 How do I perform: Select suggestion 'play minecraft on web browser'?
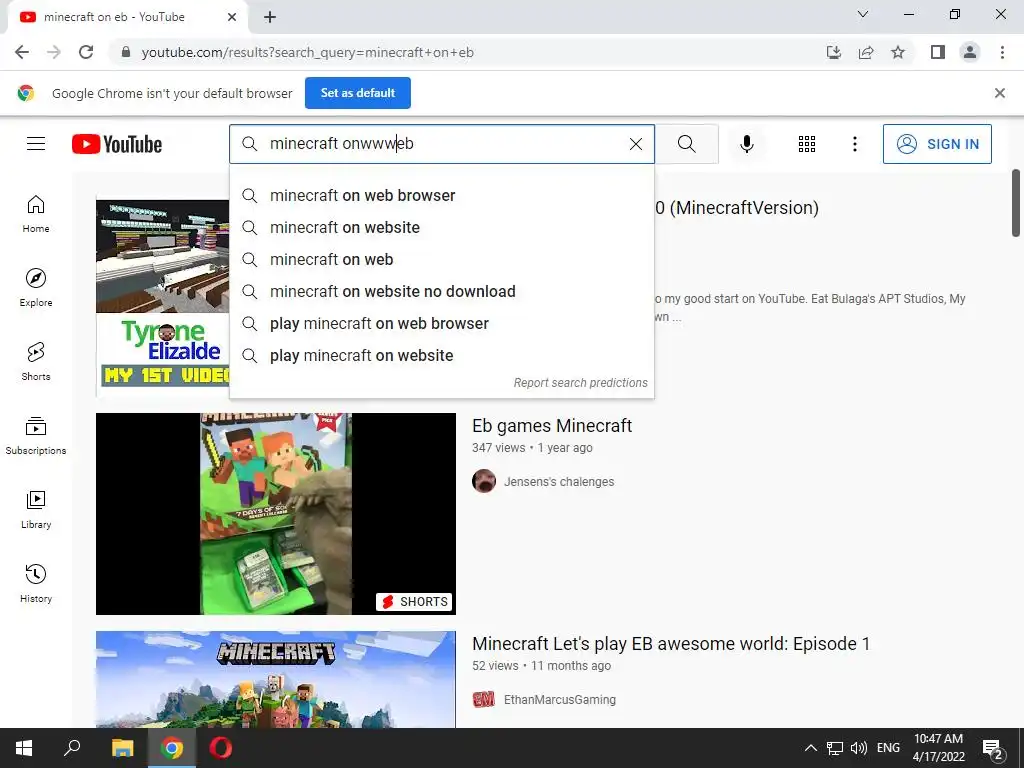(x=441, y=323)
